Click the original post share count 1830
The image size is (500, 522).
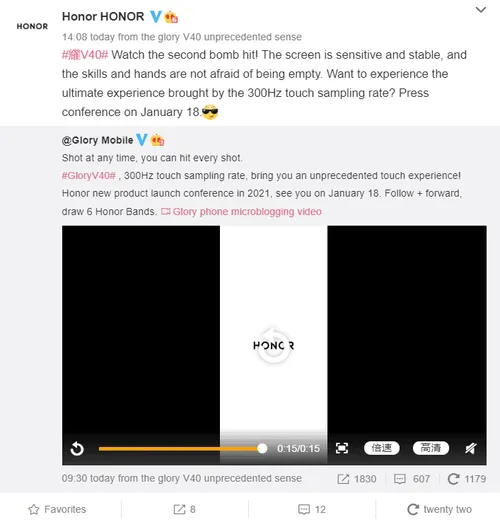357,479
